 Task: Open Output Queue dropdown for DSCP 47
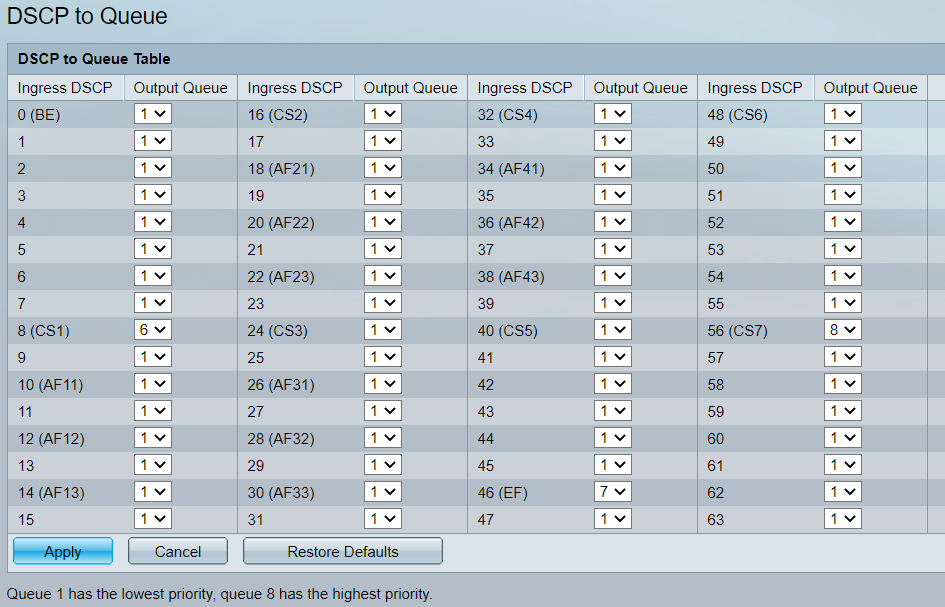613,519
